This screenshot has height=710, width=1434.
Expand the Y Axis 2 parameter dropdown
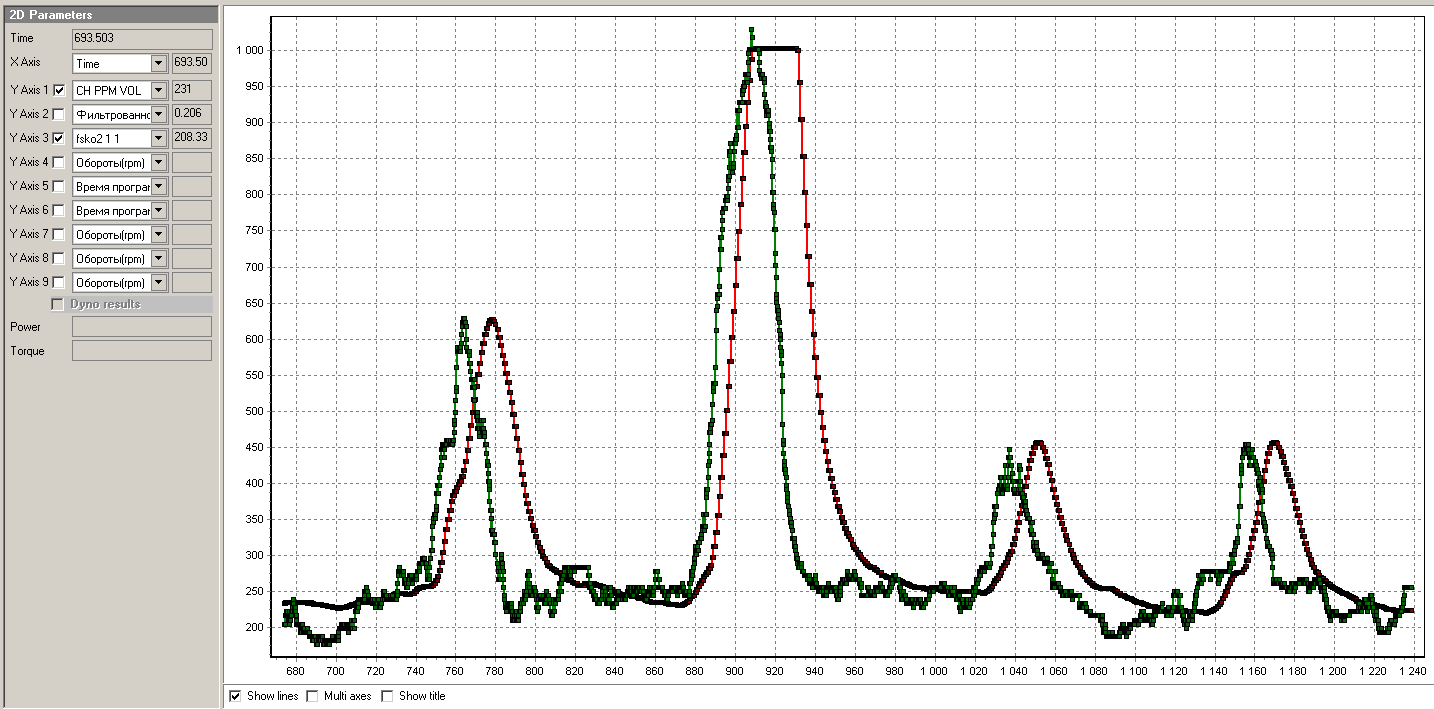(158, 114)
